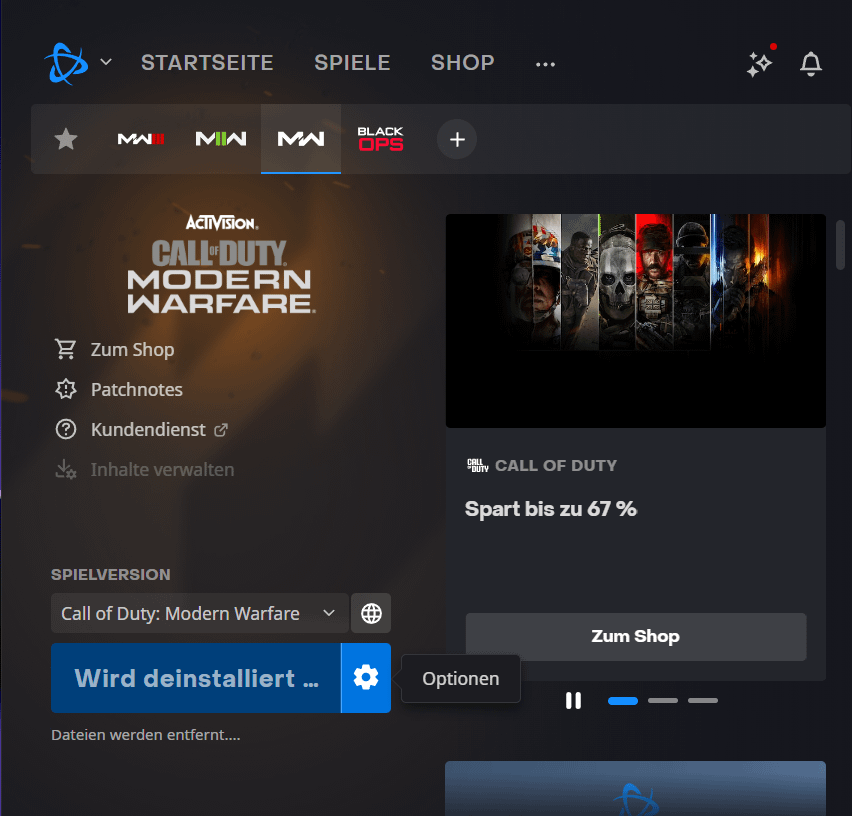Click the sparkle news icon

click(x=759, y=64)
